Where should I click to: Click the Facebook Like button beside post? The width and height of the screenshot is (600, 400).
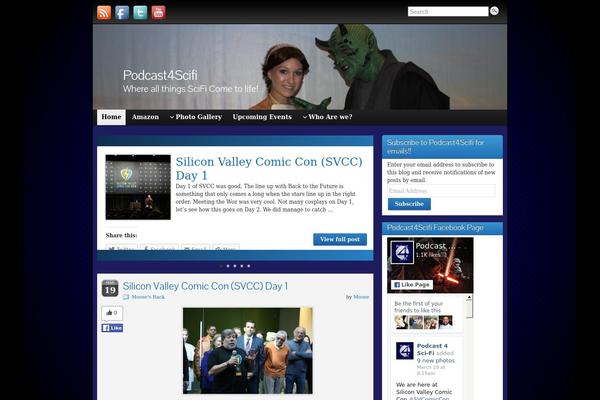(x=112, y=328)
